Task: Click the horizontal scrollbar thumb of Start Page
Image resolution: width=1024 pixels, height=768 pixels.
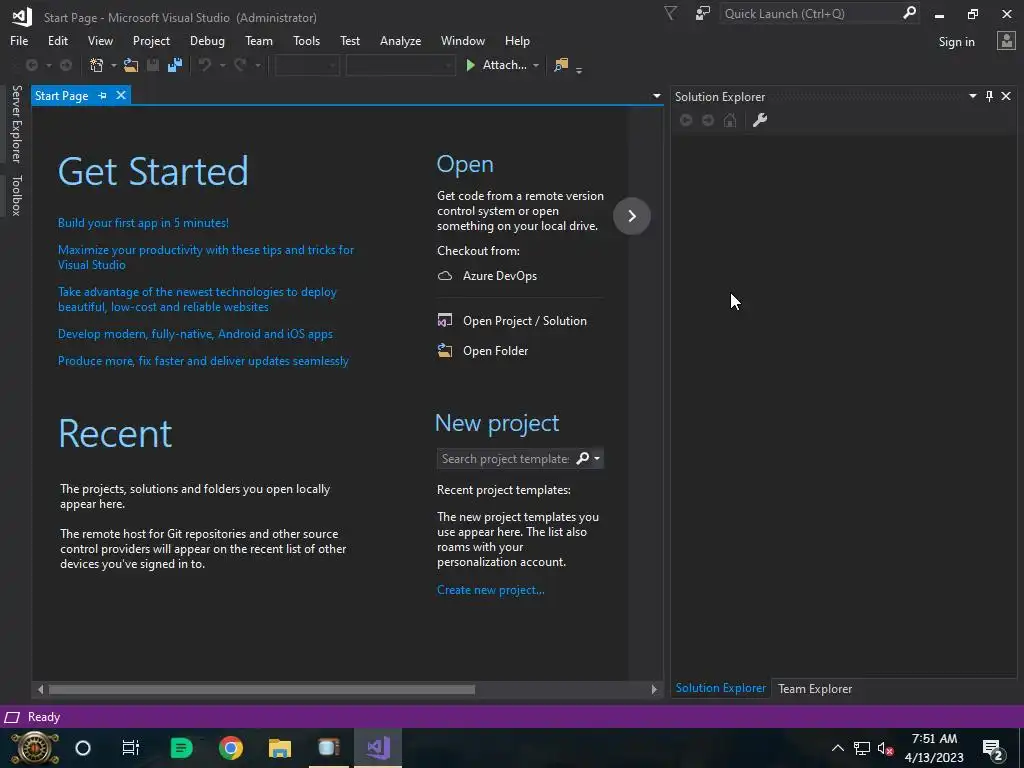Action: pyautogui.click(x=262, y=689)
